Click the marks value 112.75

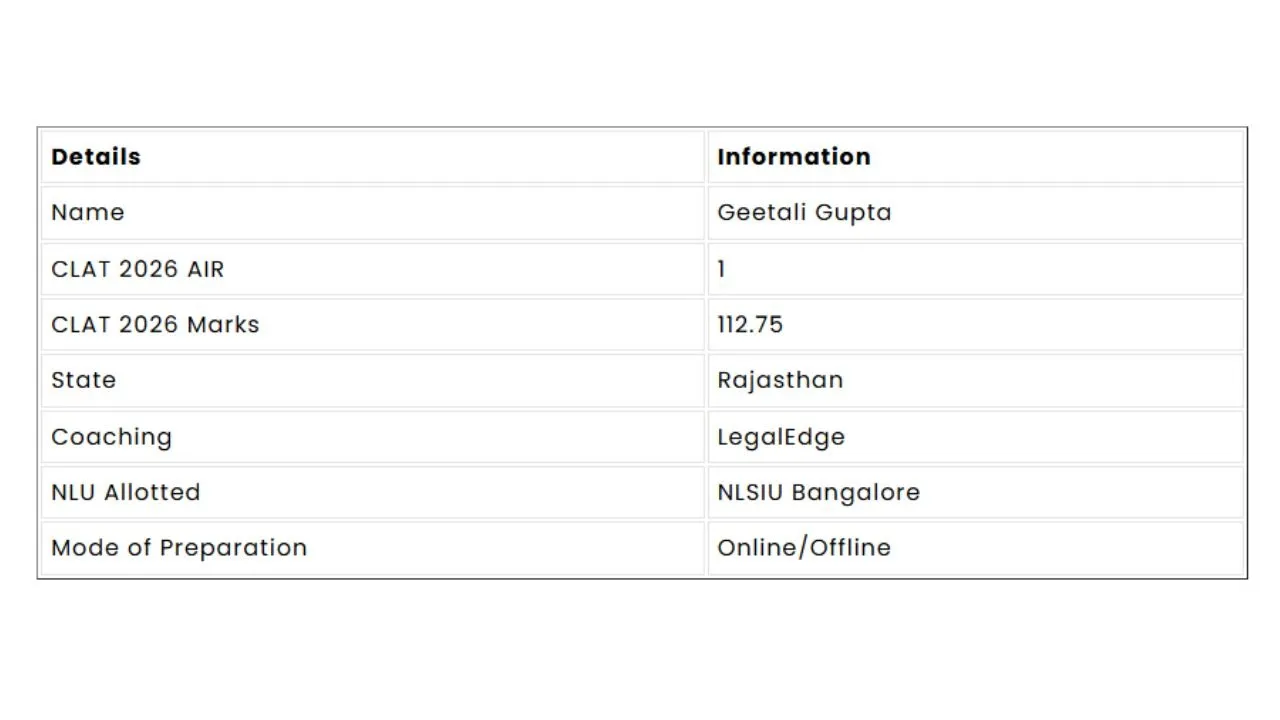pos(750,325)
